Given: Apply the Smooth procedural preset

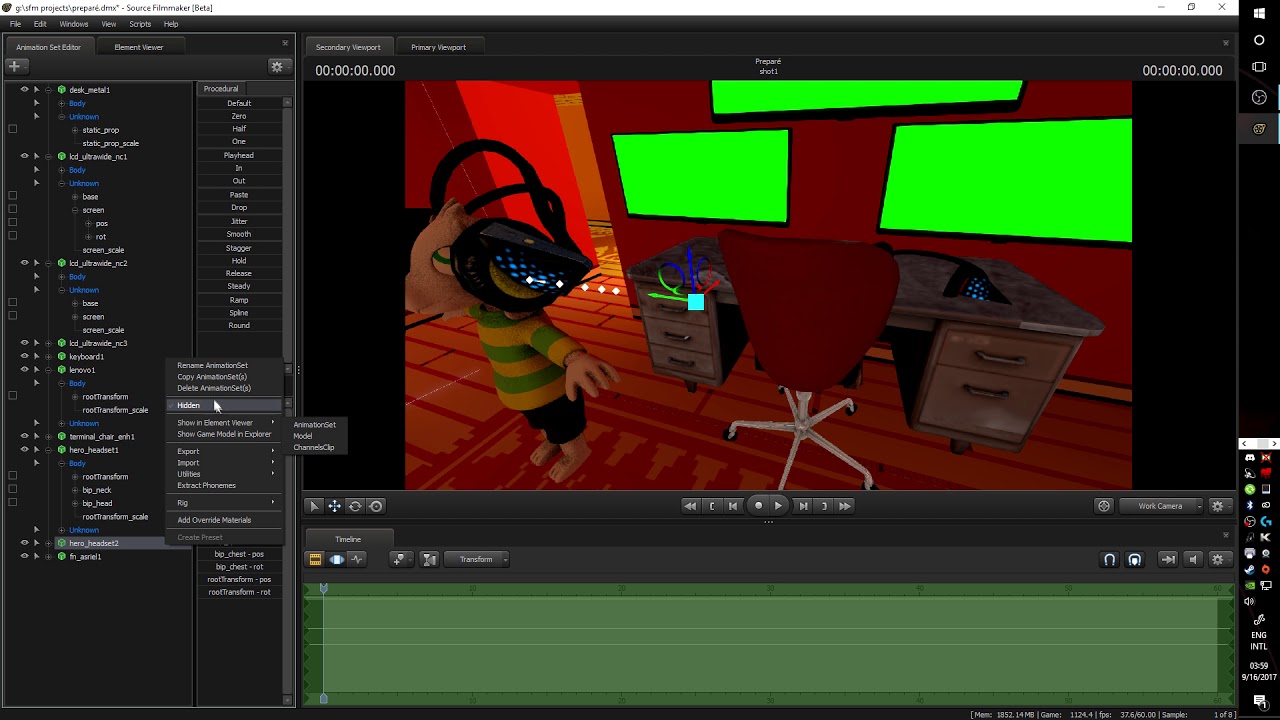Looking at the screenshot, I should point(239,234).
